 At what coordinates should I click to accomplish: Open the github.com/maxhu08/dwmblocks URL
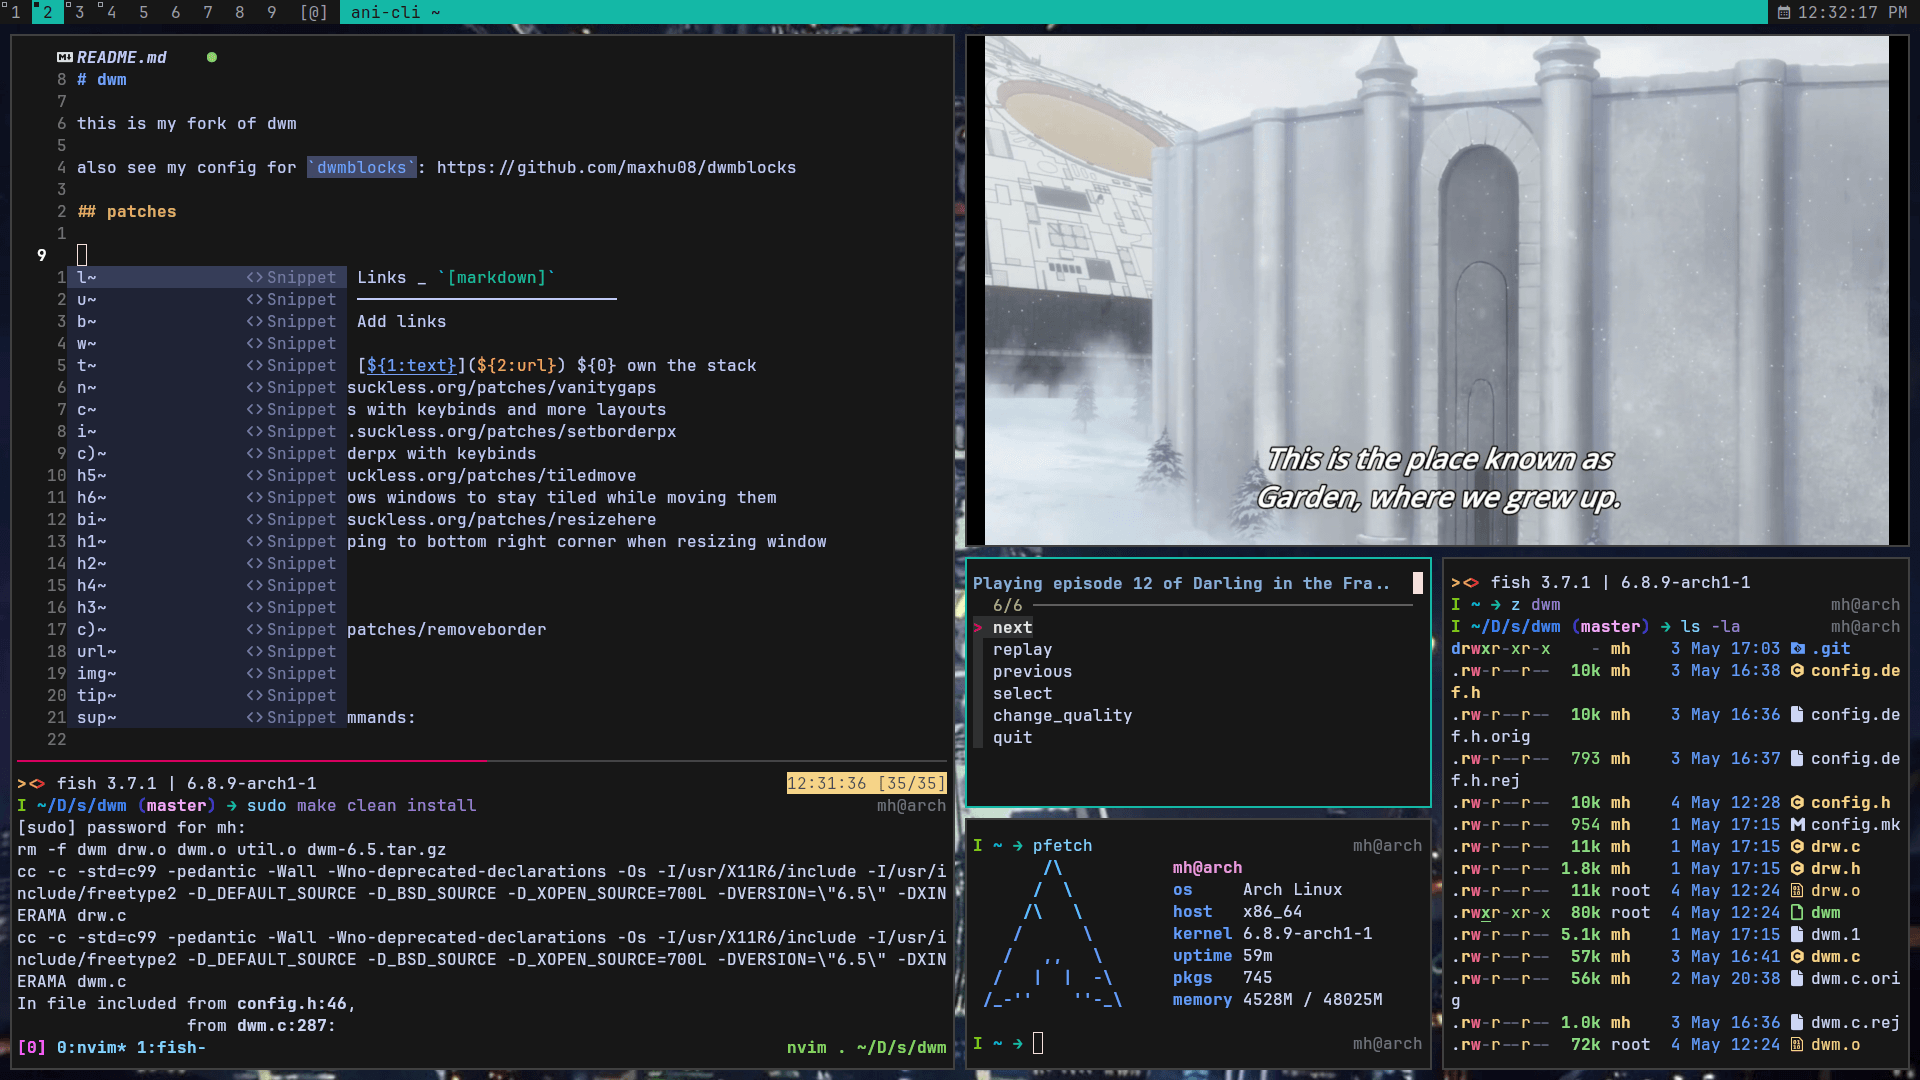point(616,167)
